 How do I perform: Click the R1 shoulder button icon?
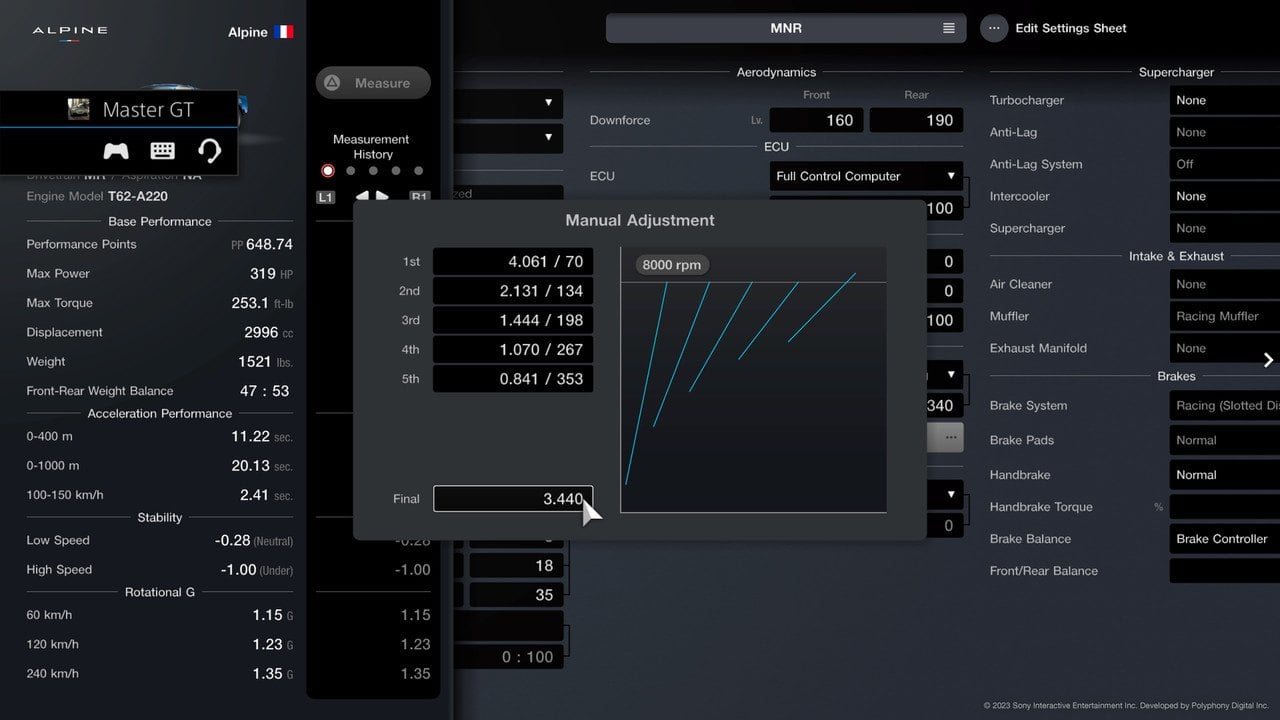(419, 197)
